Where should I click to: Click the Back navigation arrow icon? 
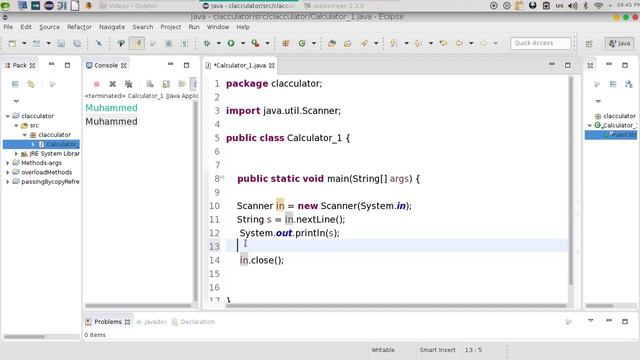point(459,43)
